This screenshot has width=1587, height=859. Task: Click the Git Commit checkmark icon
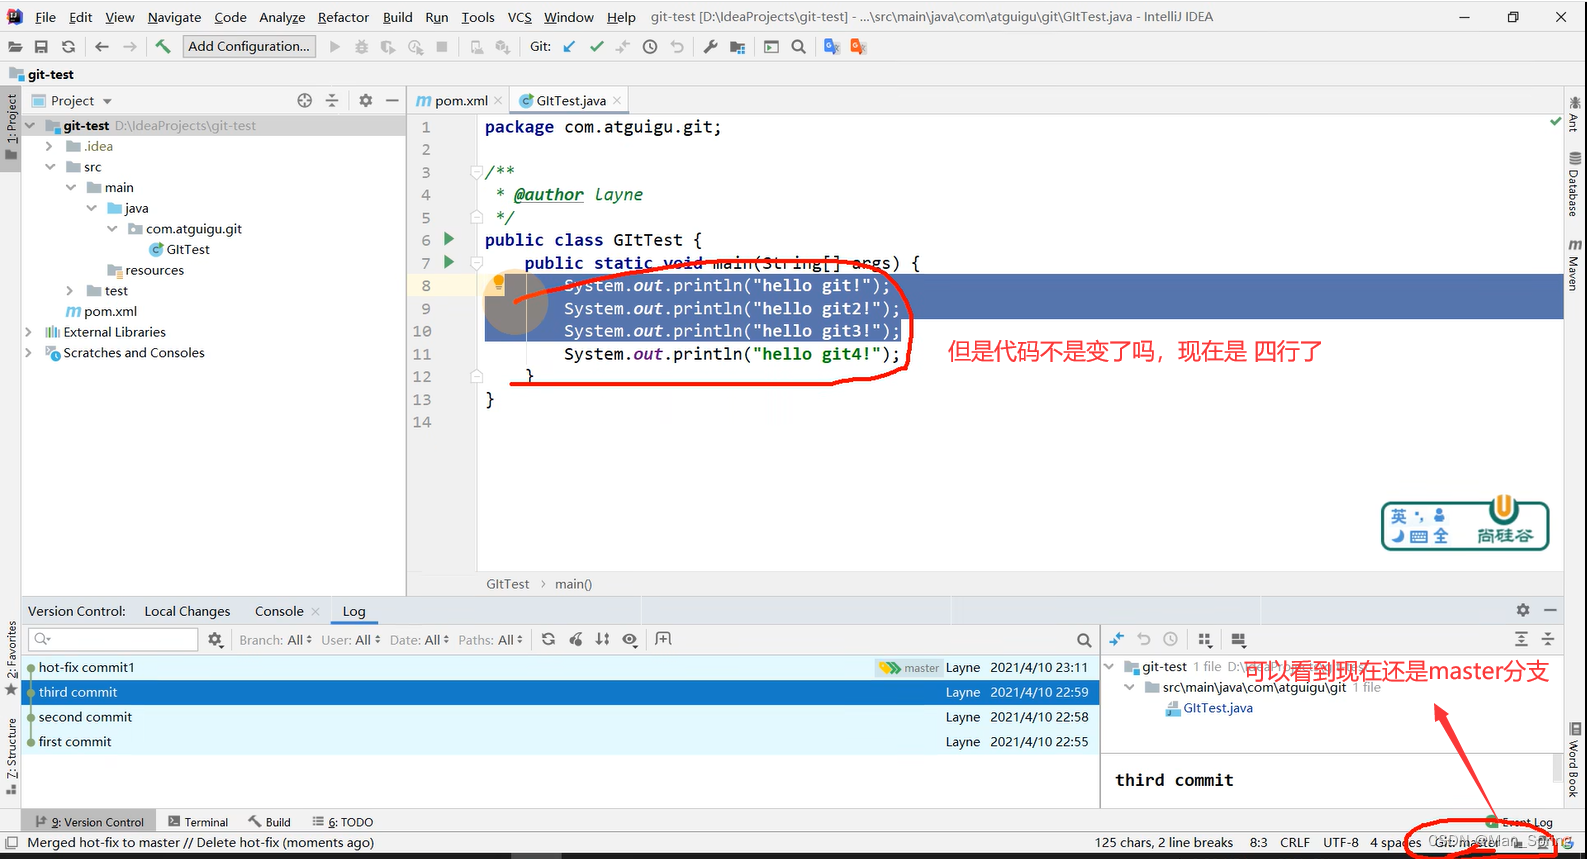[x=597, y=47]
